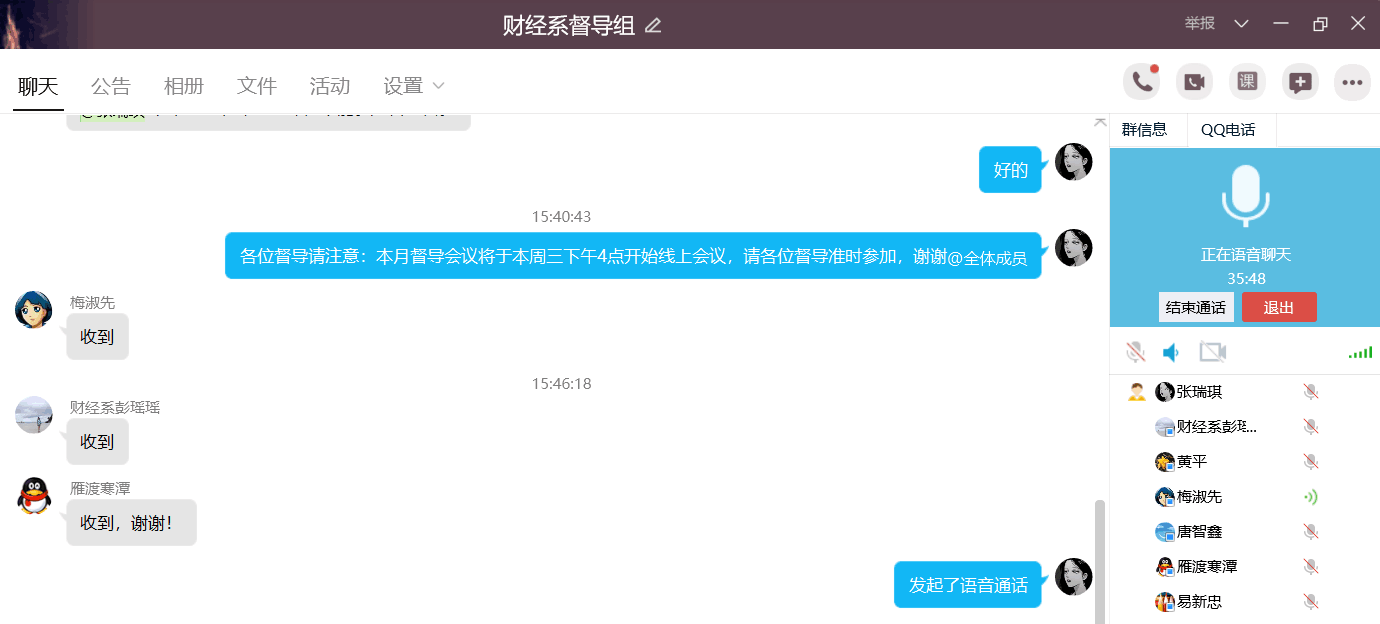Viewport: 1380px width, 624px height.
Task: Switch to the 公告 tab
Action: coord(110,86)
